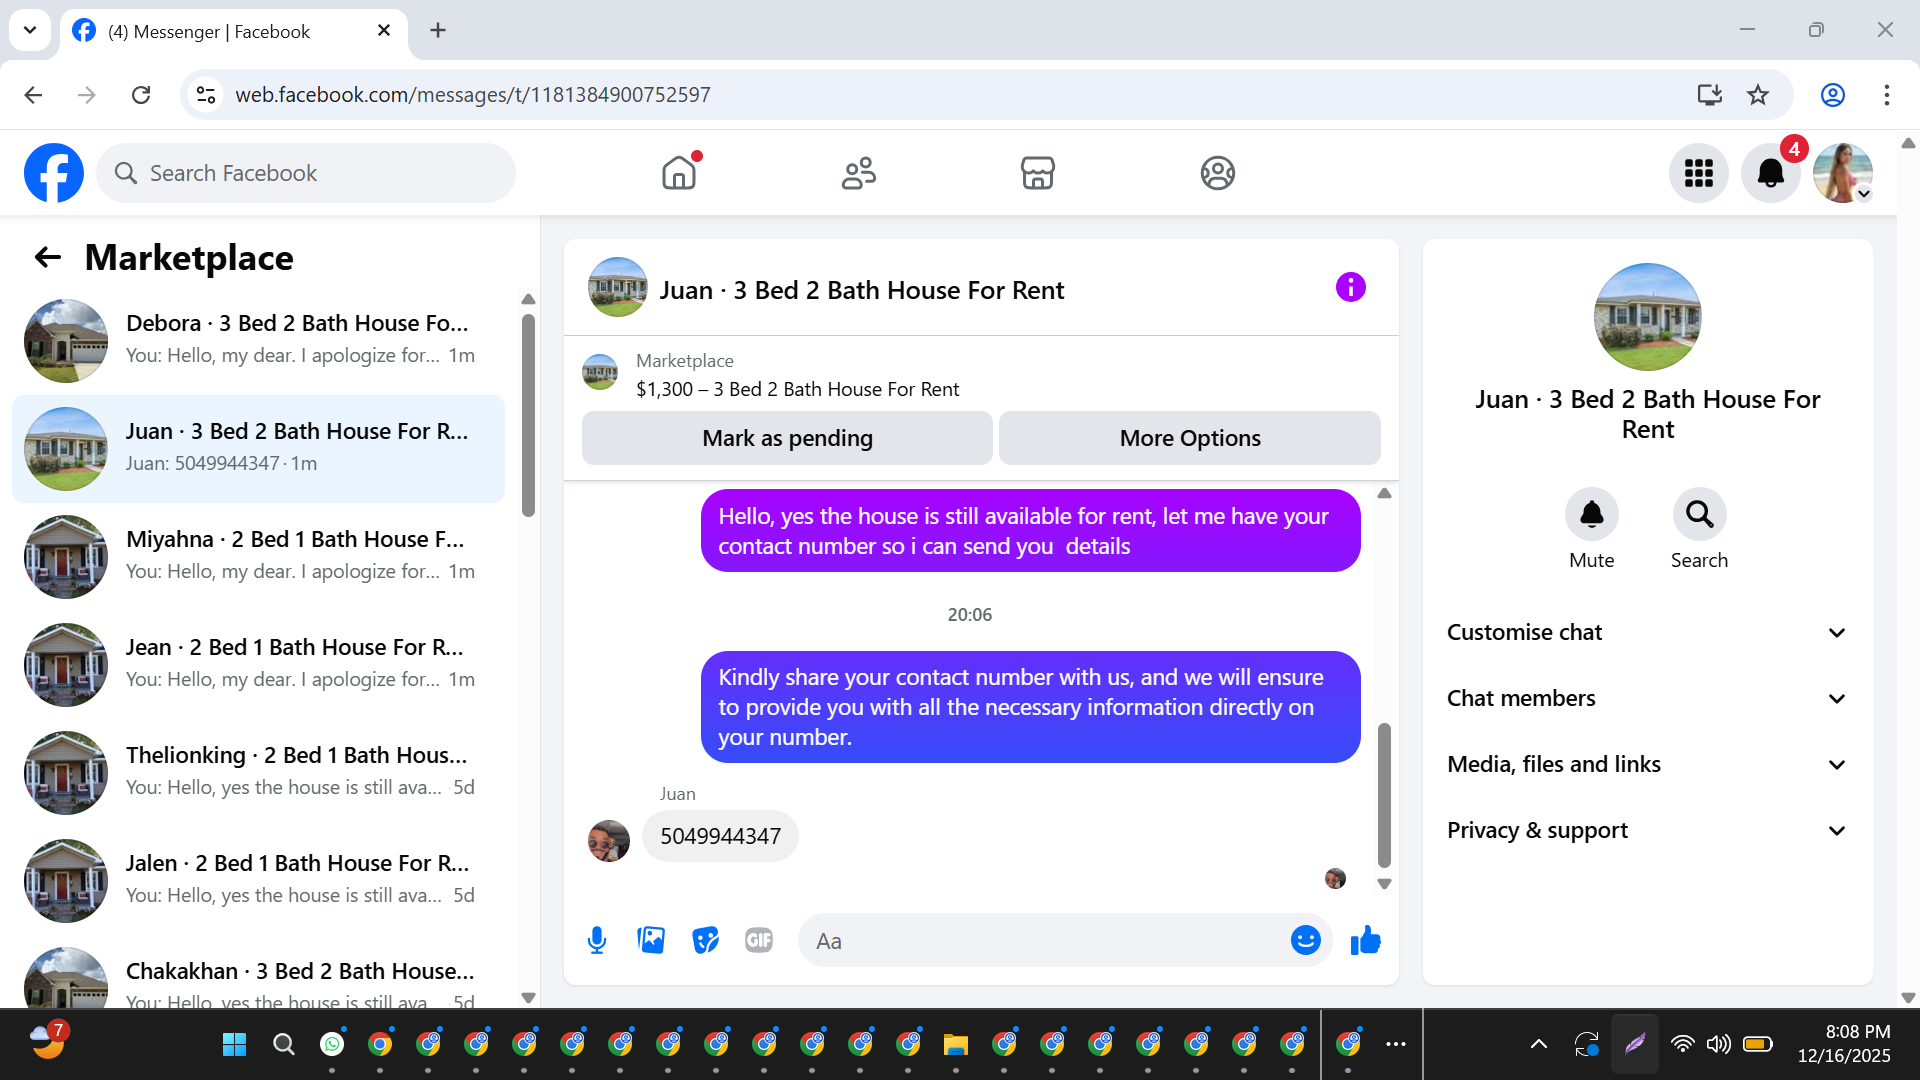Image resolution: width=1920 pixels, height=1080 pixels.
Task: Click the chat messages scrollbar
Action: (x=1384, y=795)
